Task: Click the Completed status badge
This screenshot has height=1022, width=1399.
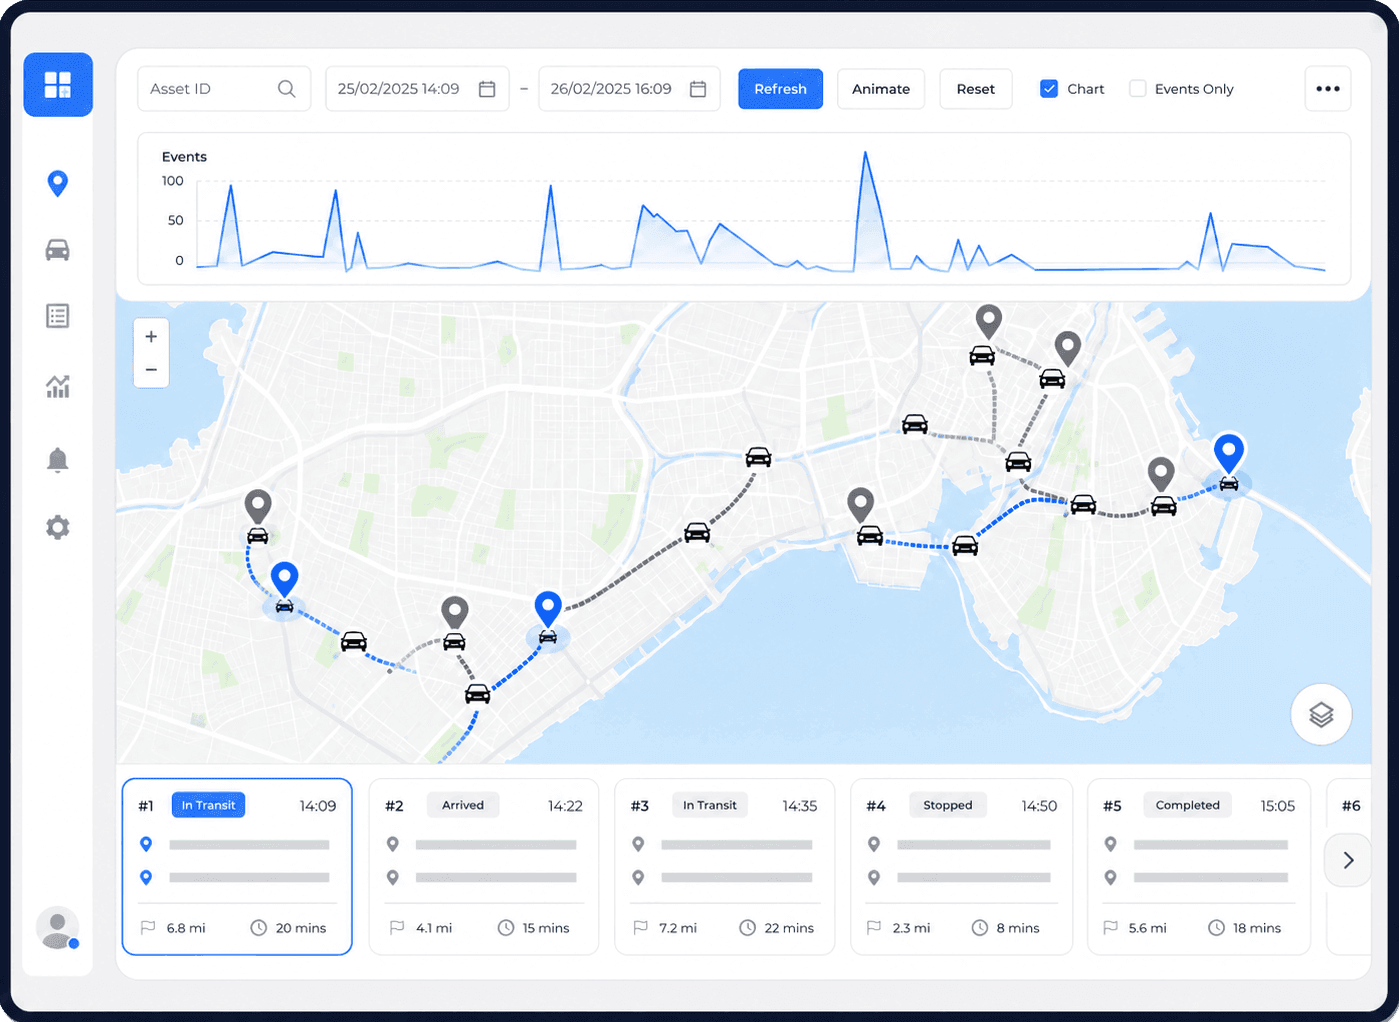Action: 1188,805
